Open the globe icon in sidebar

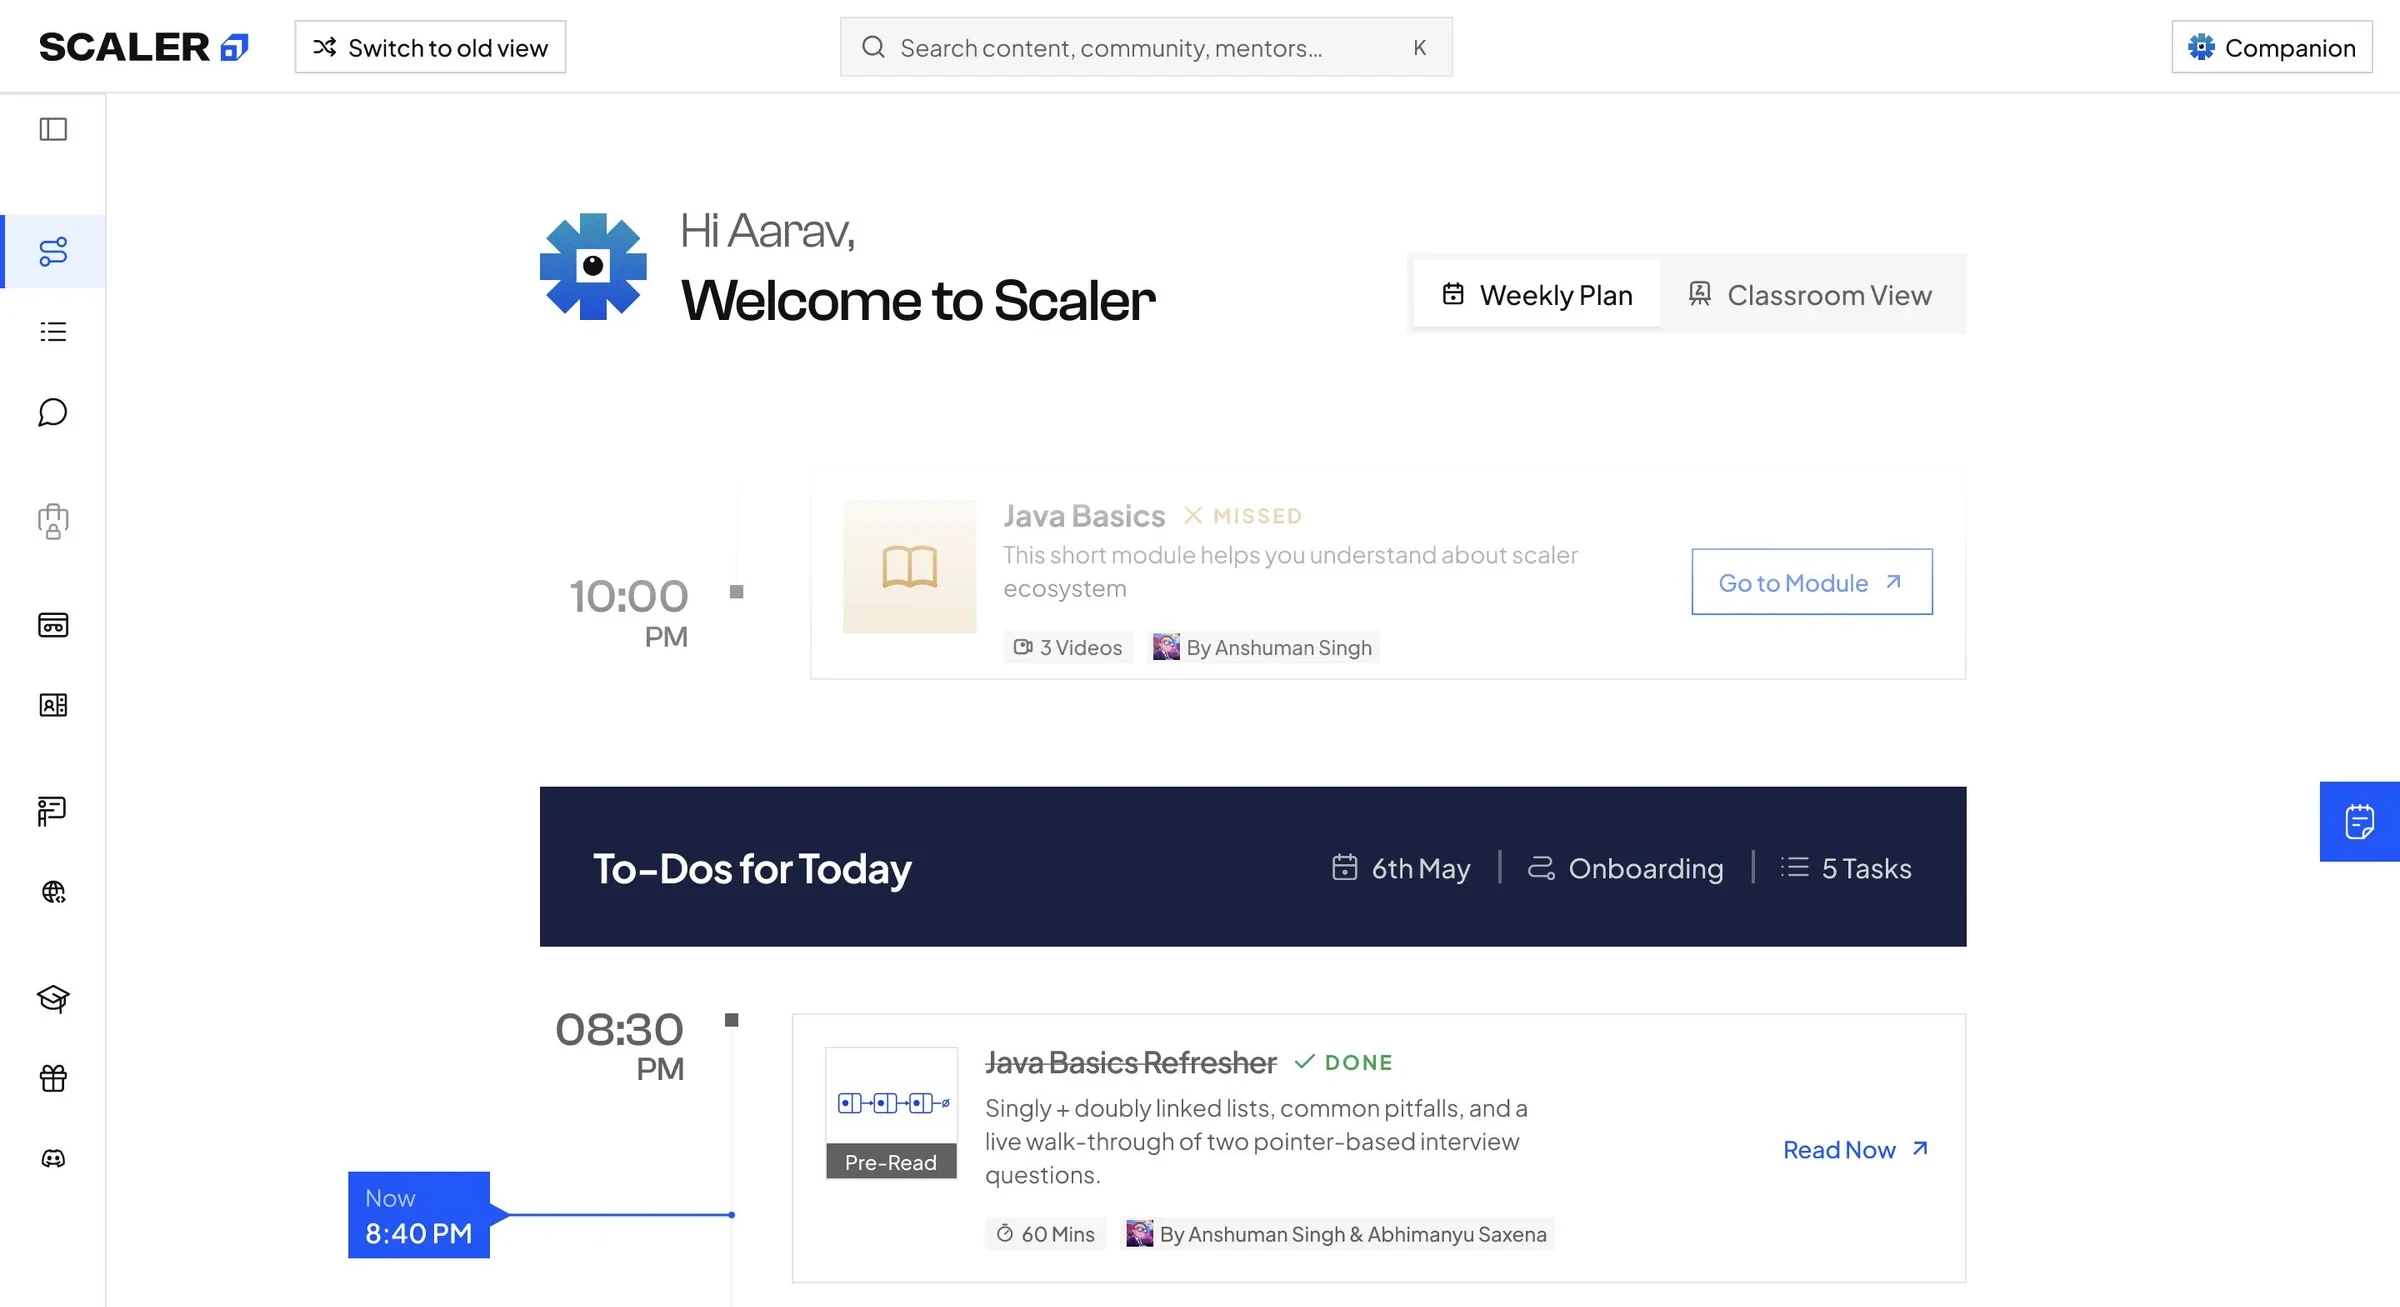(x=53, y=892)
